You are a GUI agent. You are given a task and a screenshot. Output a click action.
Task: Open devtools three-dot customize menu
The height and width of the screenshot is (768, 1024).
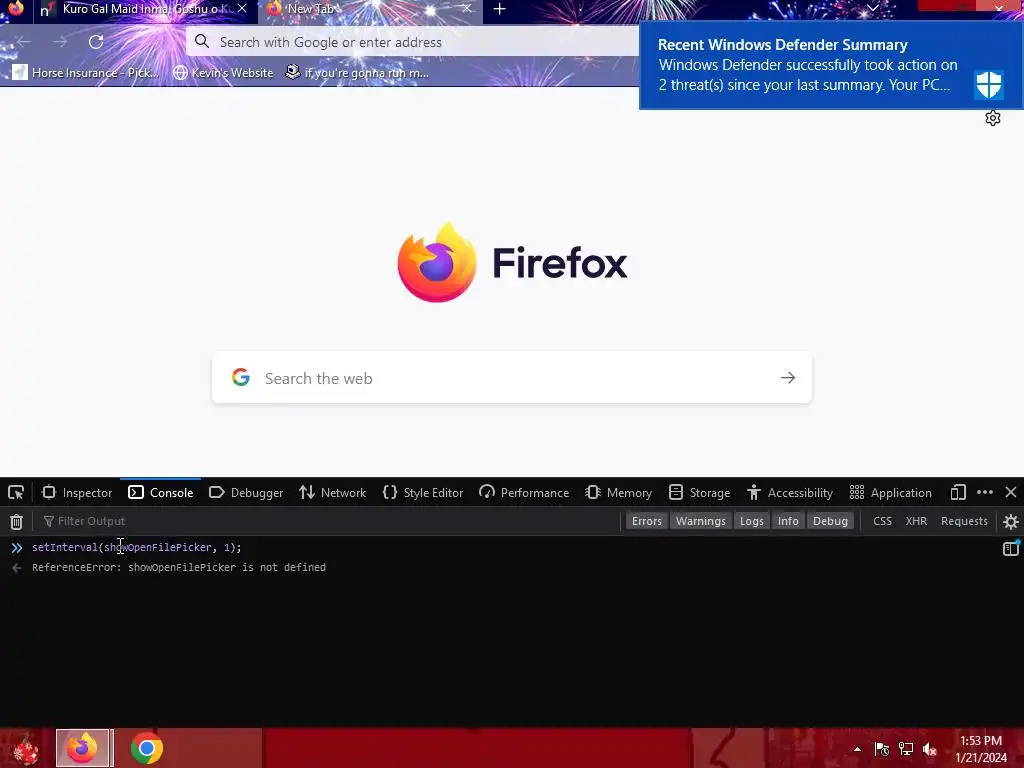click(x=985, y=492)
